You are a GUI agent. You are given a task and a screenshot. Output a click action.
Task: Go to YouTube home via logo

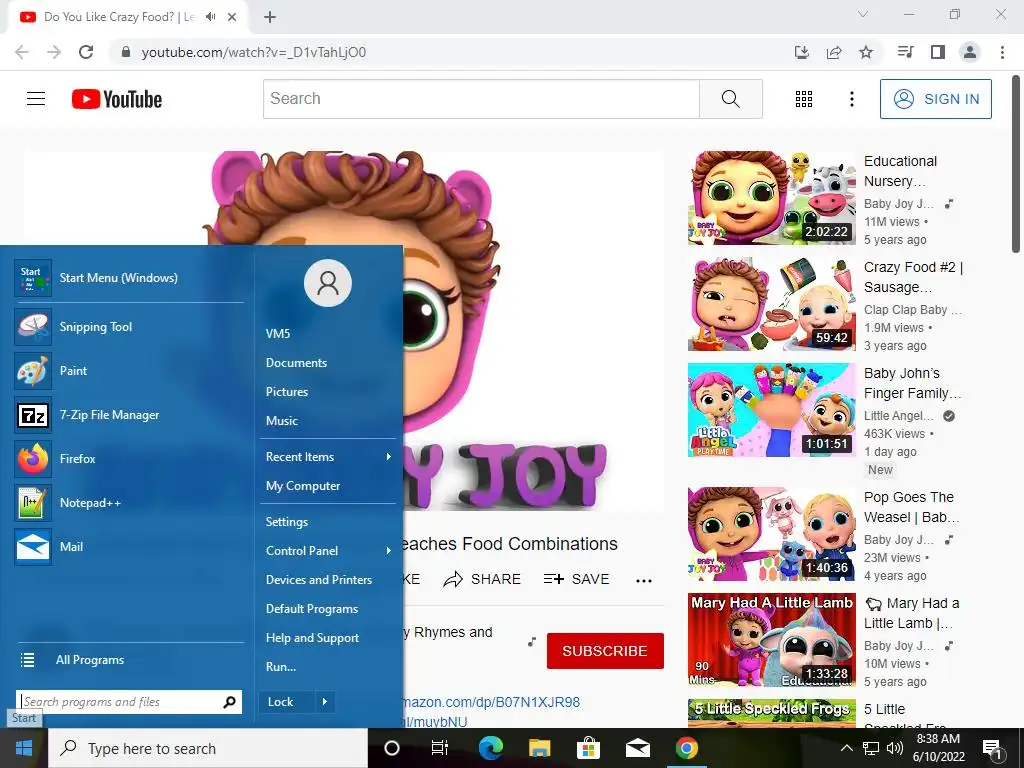[117, 99]
